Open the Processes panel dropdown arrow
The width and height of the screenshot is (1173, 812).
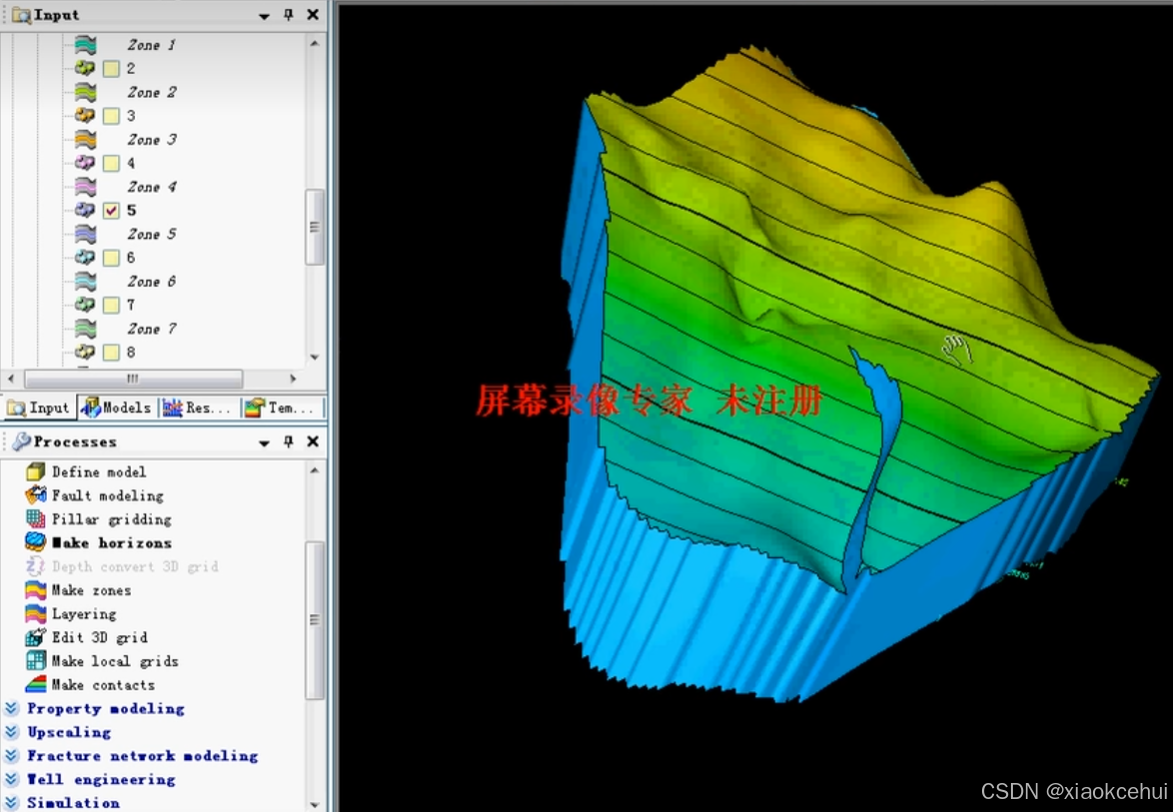click(x=264, y=443)
